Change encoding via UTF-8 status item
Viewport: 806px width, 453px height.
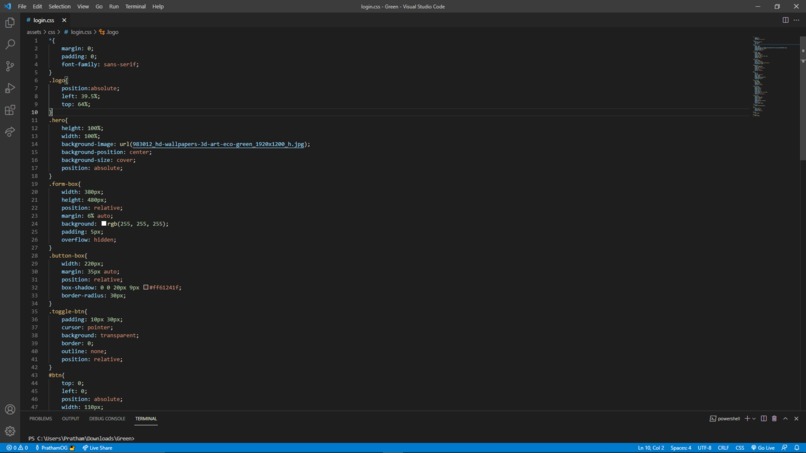point(704,448)
